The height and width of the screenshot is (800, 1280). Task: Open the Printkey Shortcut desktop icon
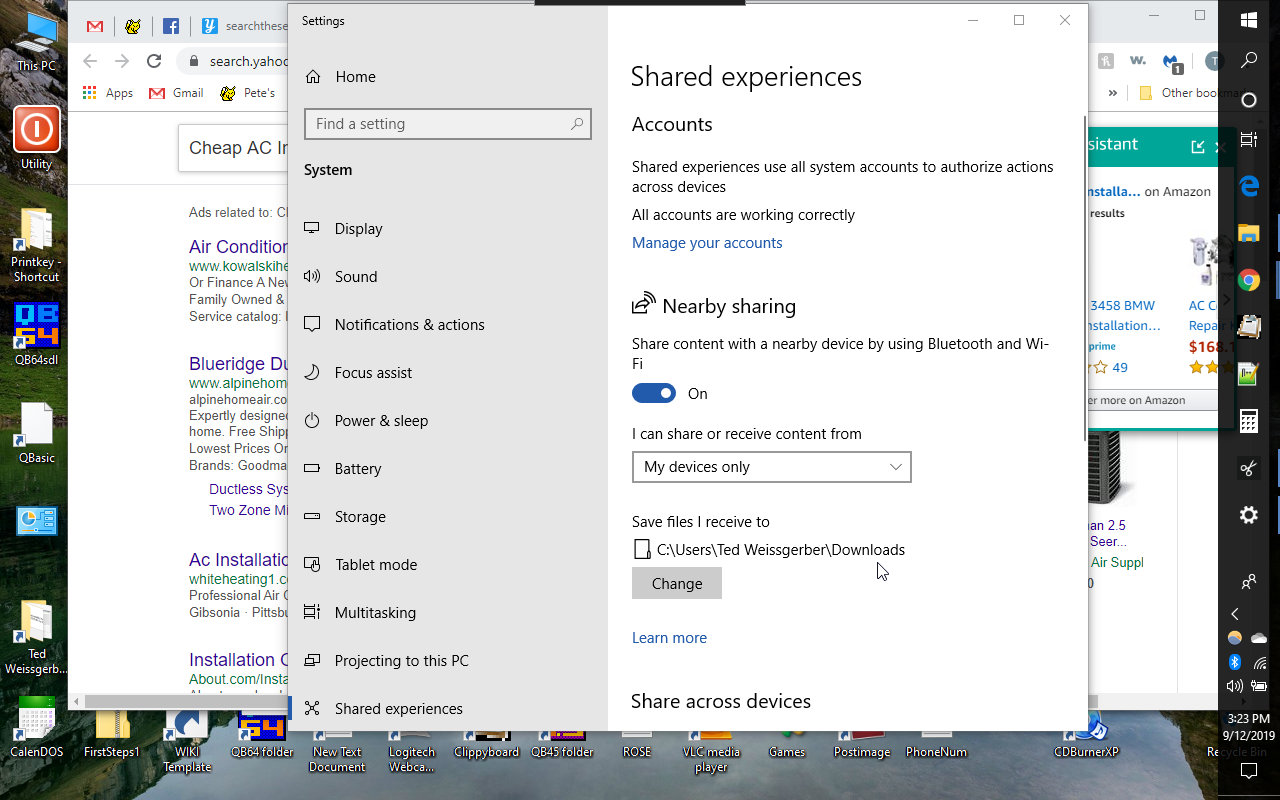(x=36, y=246)
